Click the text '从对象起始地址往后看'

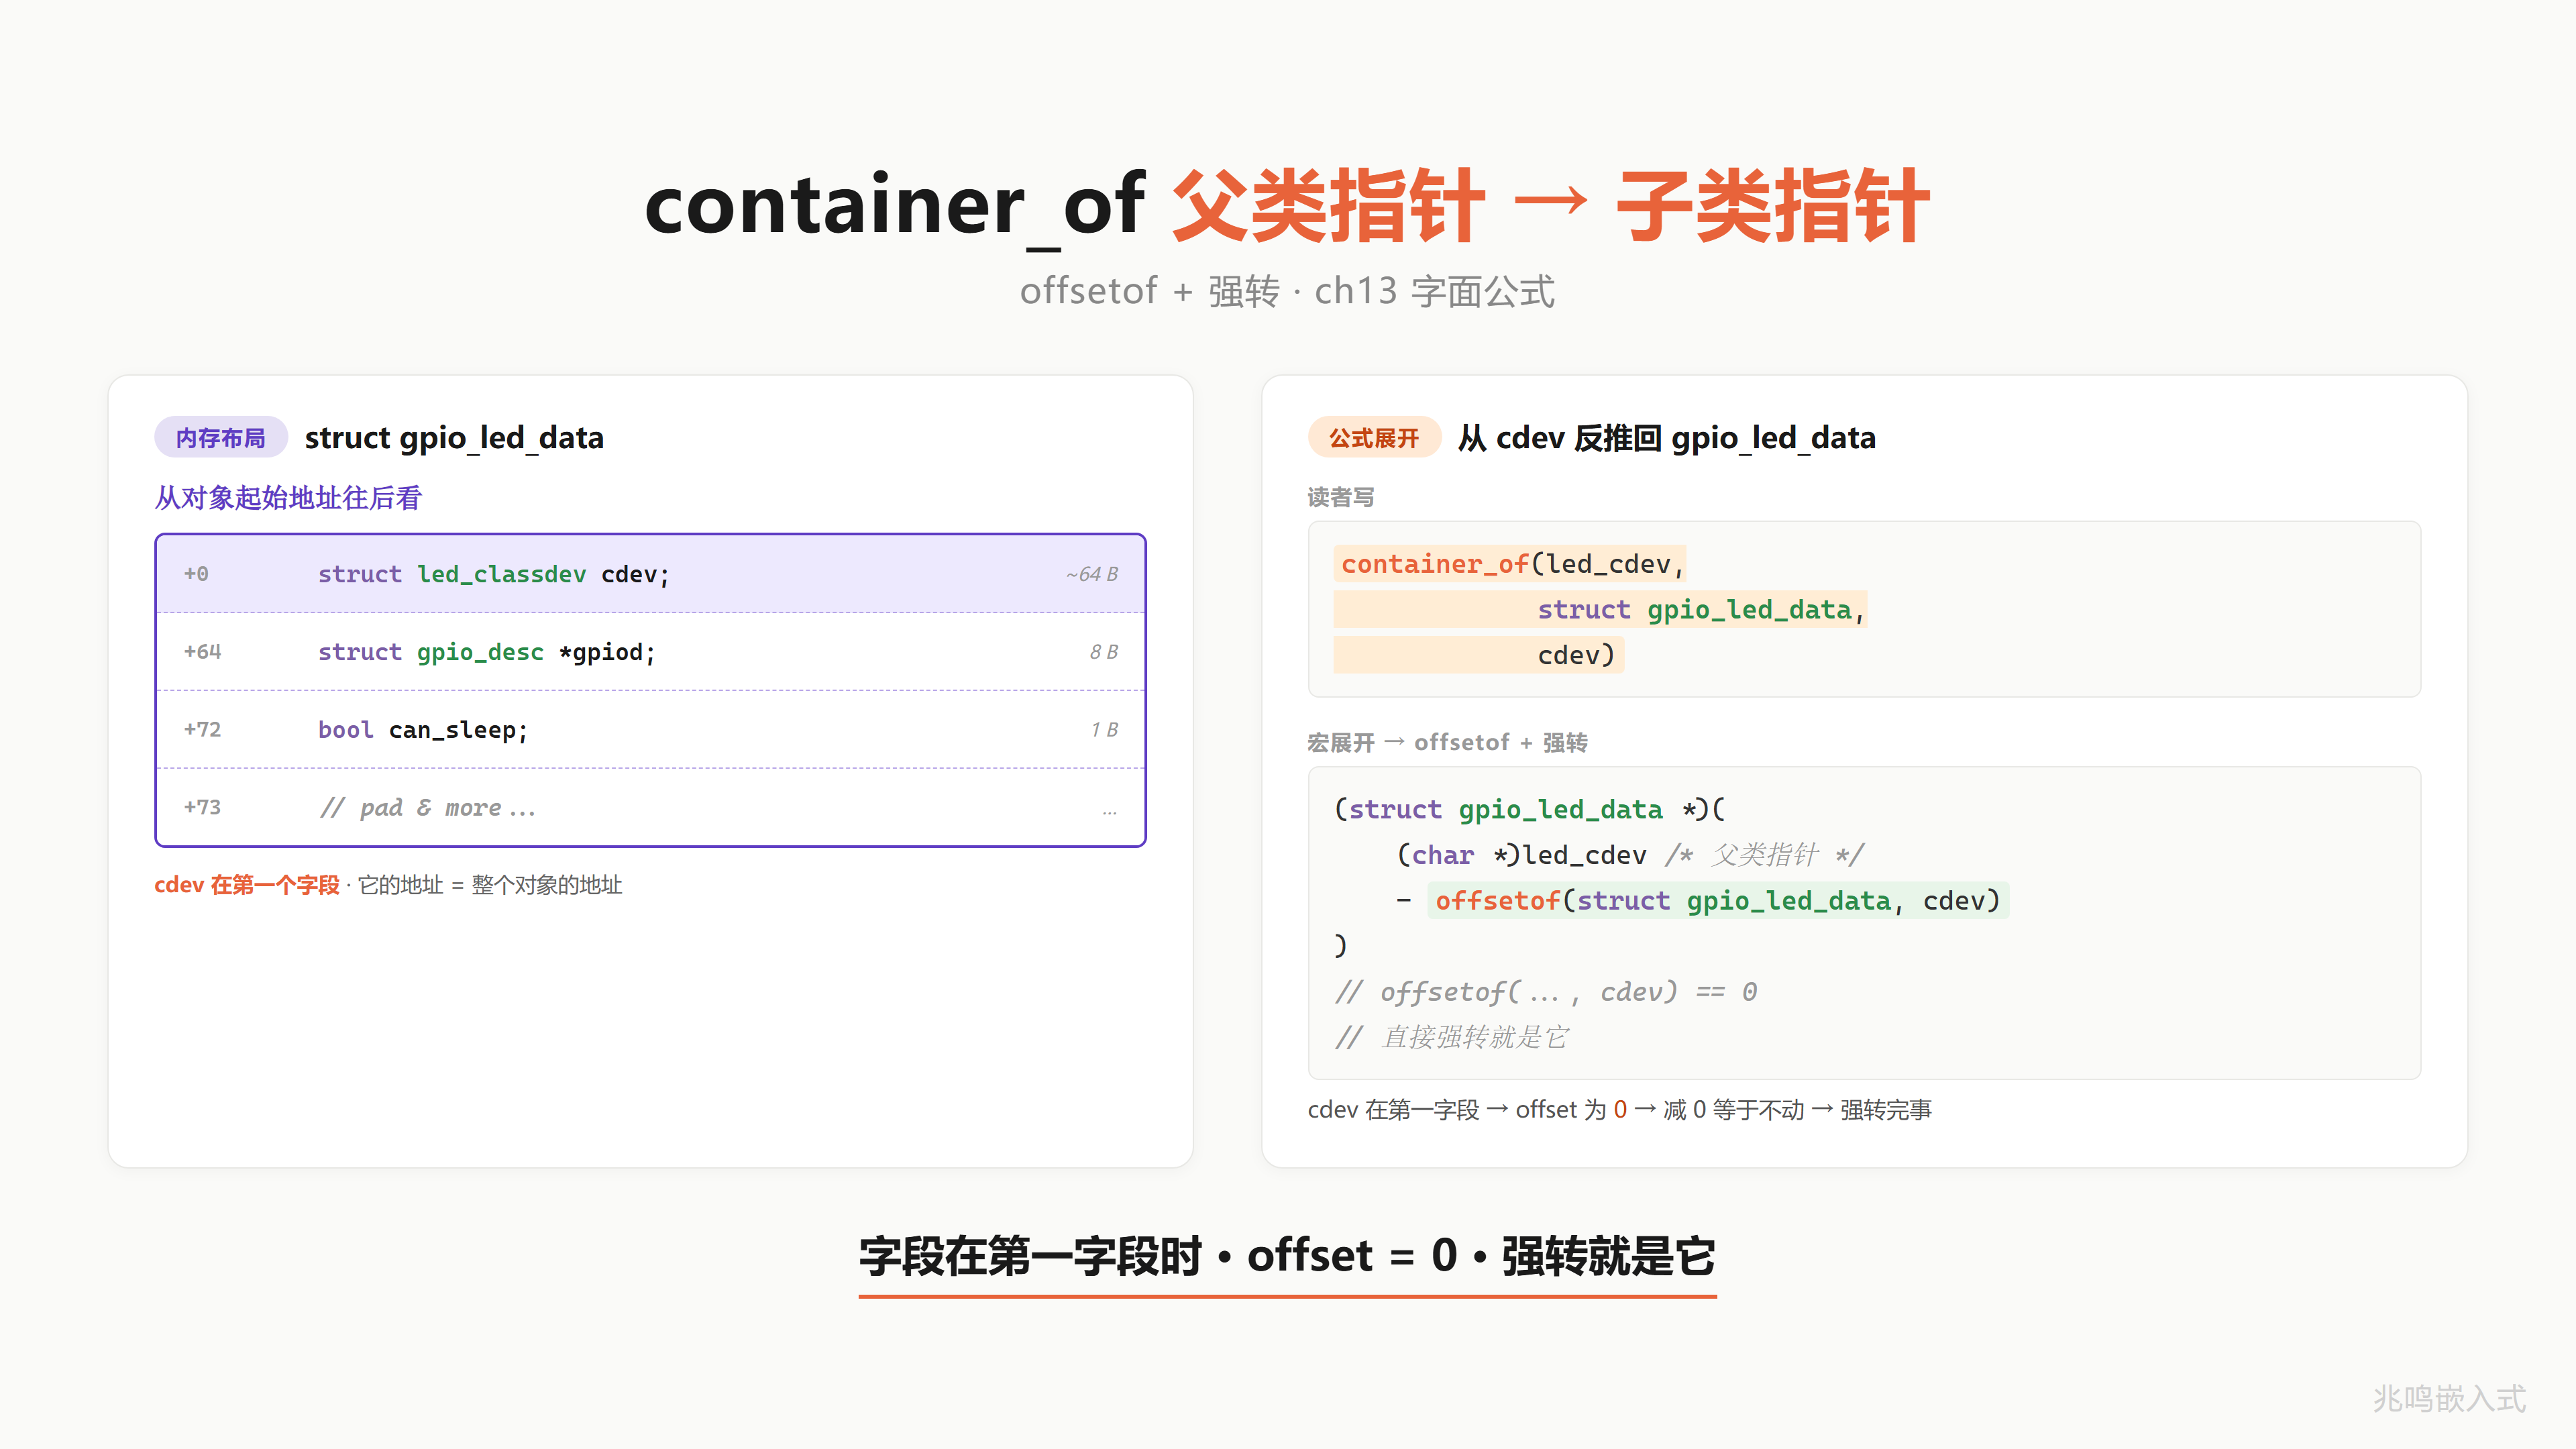[x=288, y=497]
